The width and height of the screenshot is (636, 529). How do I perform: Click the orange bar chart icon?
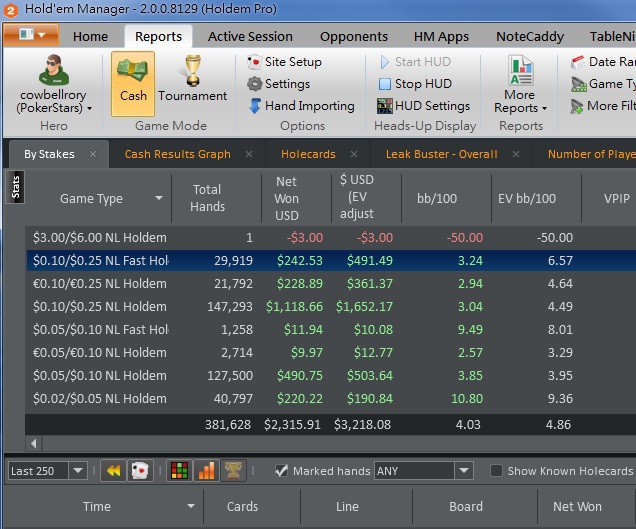pos(206,471)
